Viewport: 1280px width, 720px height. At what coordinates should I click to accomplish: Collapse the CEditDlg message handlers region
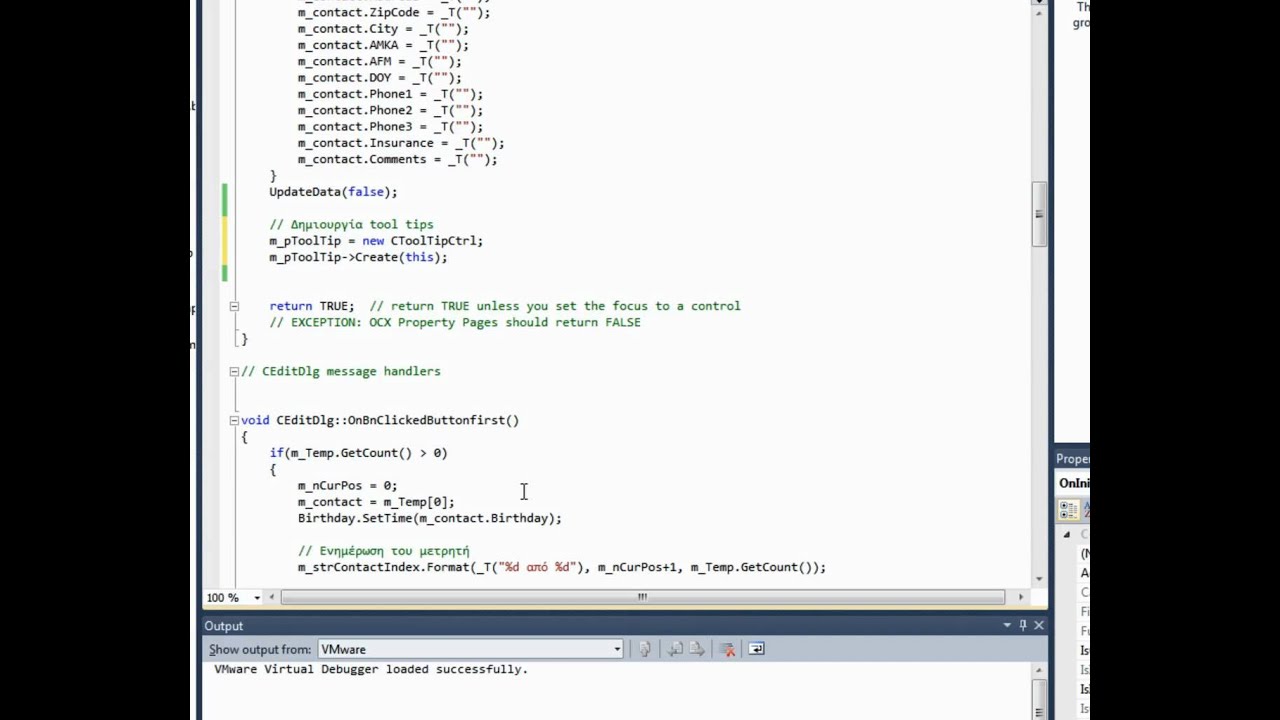(x=233, y=371)
